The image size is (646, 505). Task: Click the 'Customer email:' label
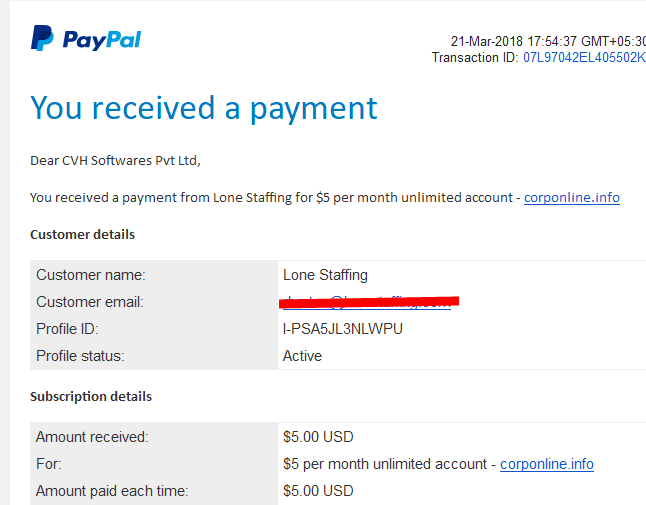(x=90, y=302)
